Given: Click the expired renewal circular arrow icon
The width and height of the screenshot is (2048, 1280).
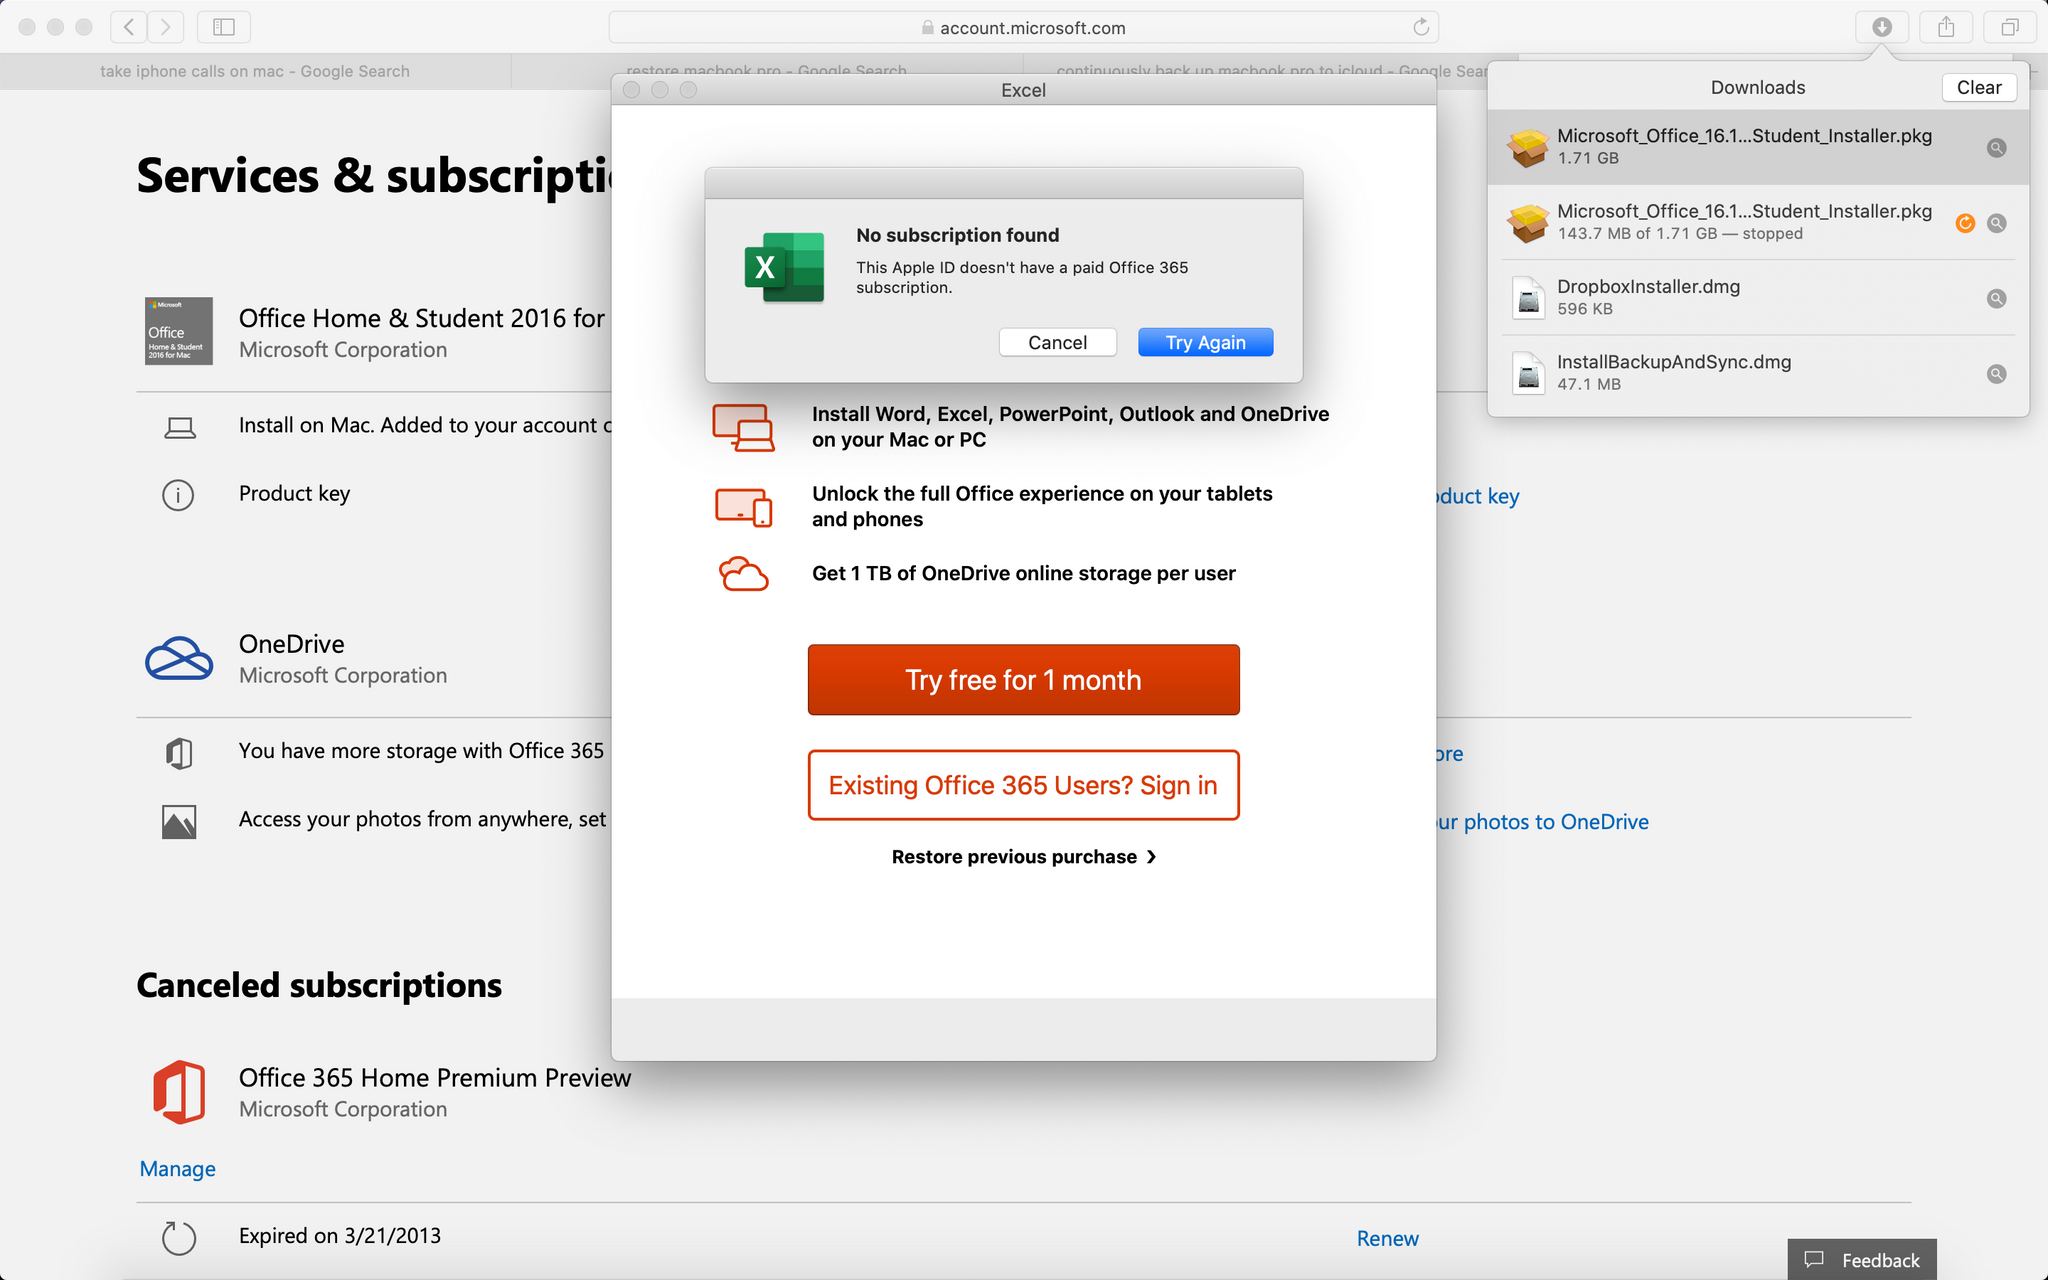Looking at the screenshot, I should pos(179,1238).
